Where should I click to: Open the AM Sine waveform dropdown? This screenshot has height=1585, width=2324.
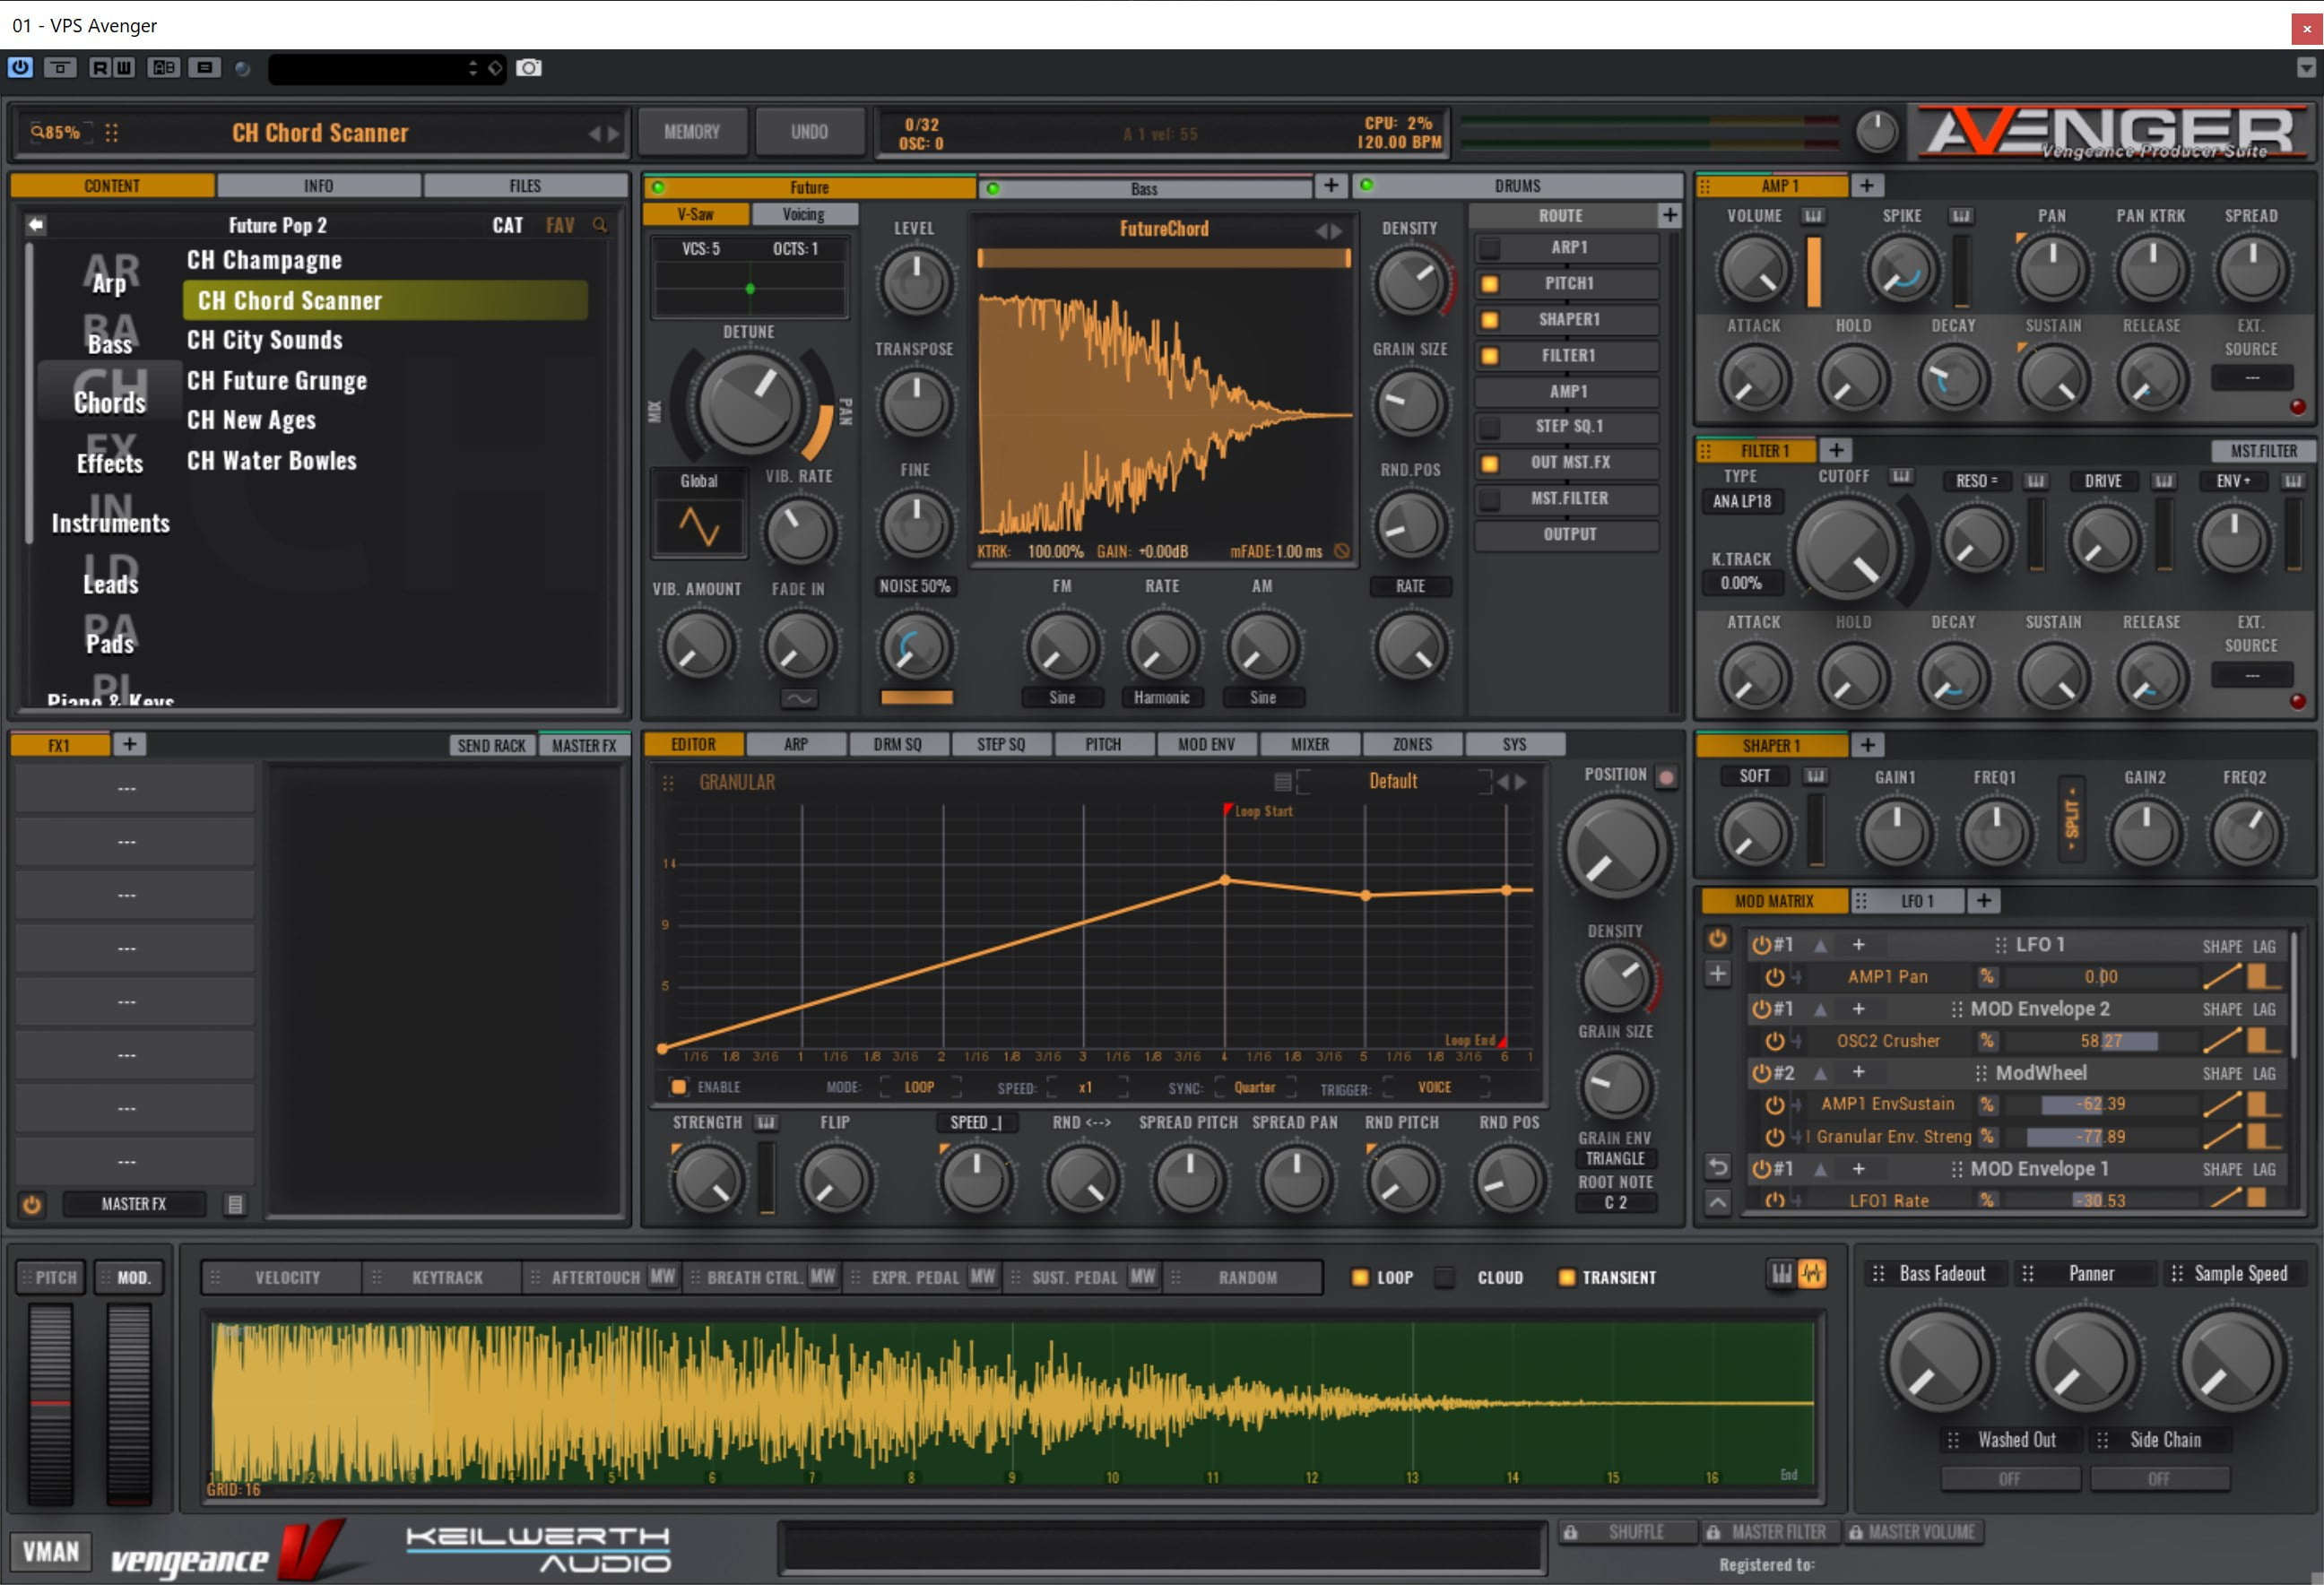[1262, 698]
